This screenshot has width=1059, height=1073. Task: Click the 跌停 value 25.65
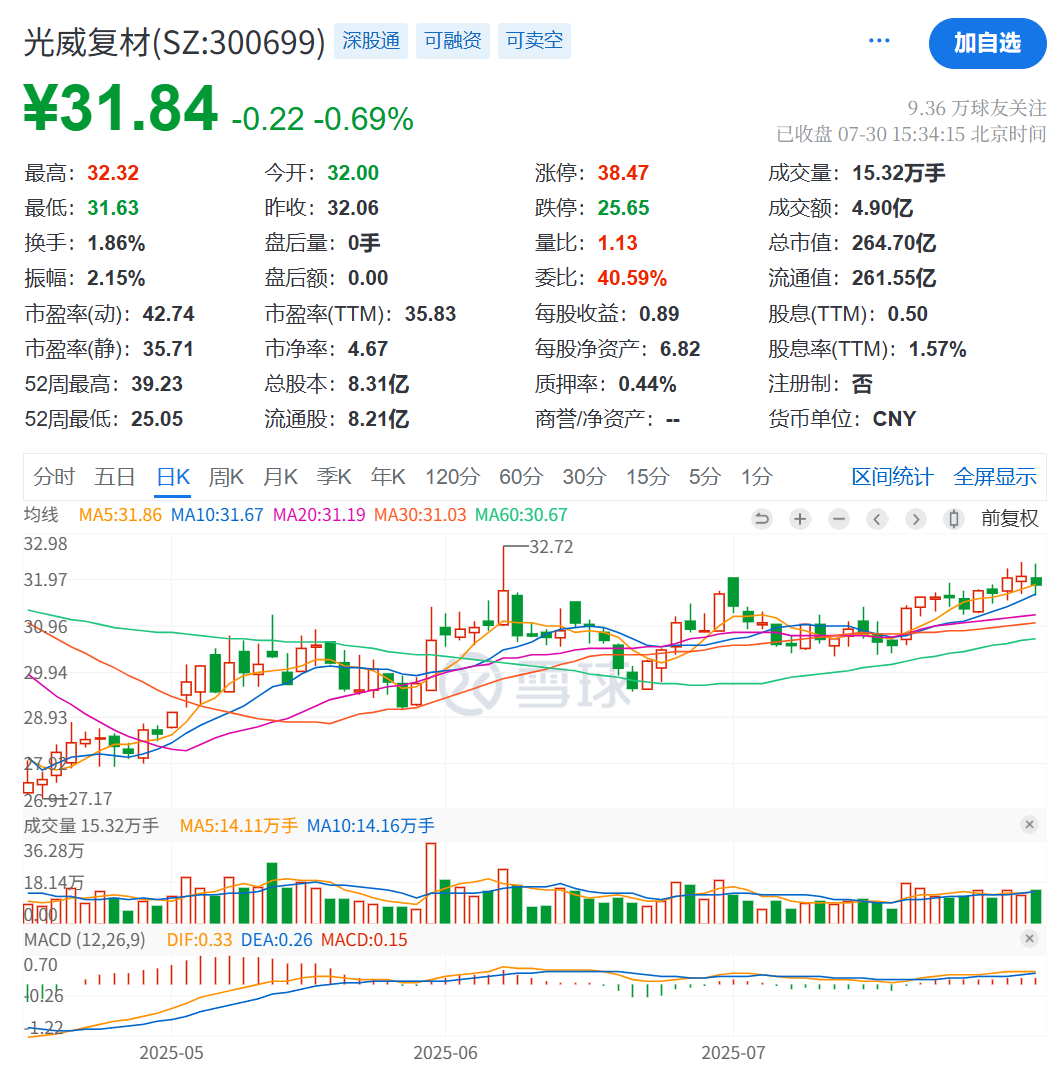[x=623, y=208]
